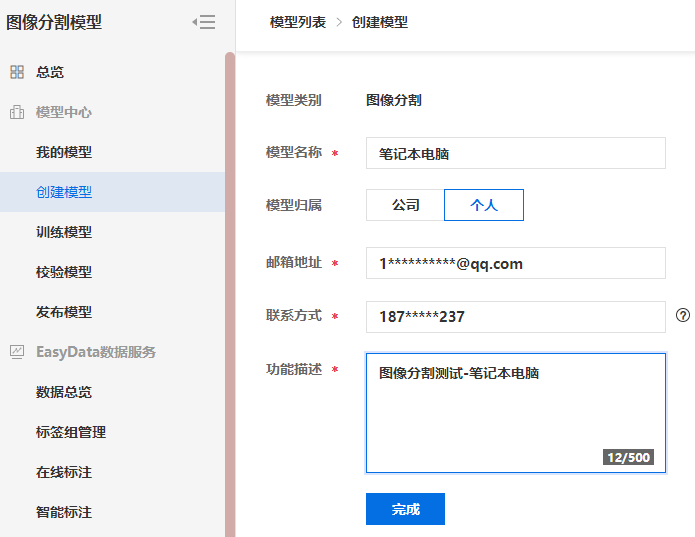Click the help icon beside 联系方式
This screenshot has width=695, height=537.
coord(683,315)
